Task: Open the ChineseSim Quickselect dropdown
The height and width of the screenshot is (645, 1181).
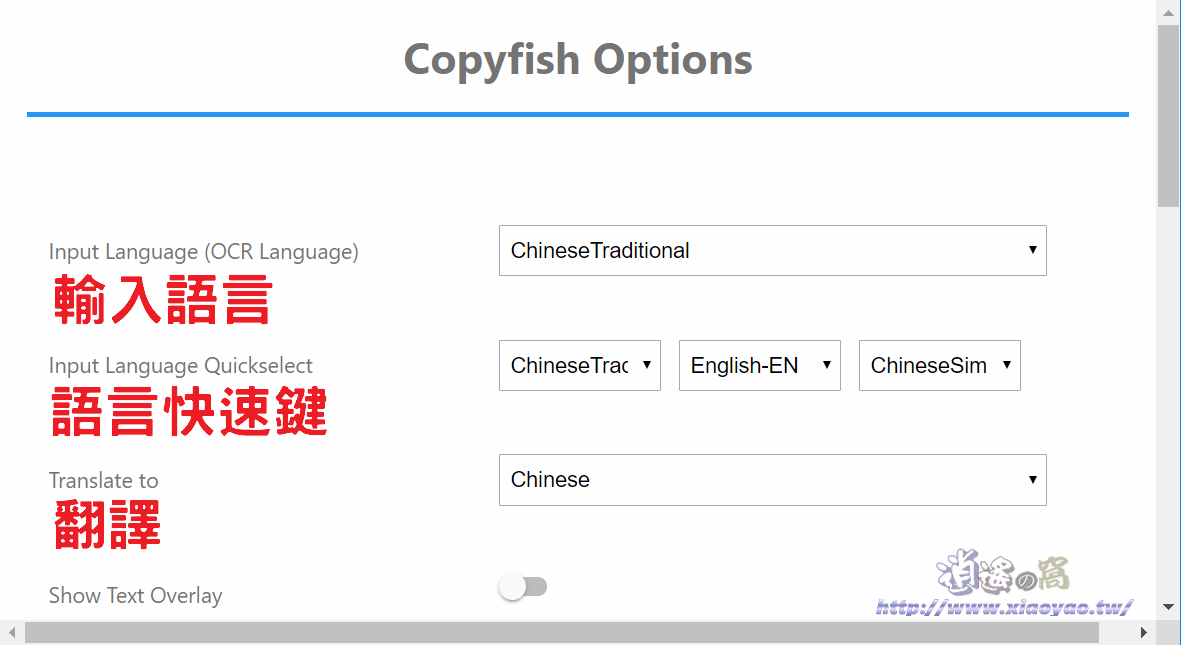Action: (x=939, y=365)
